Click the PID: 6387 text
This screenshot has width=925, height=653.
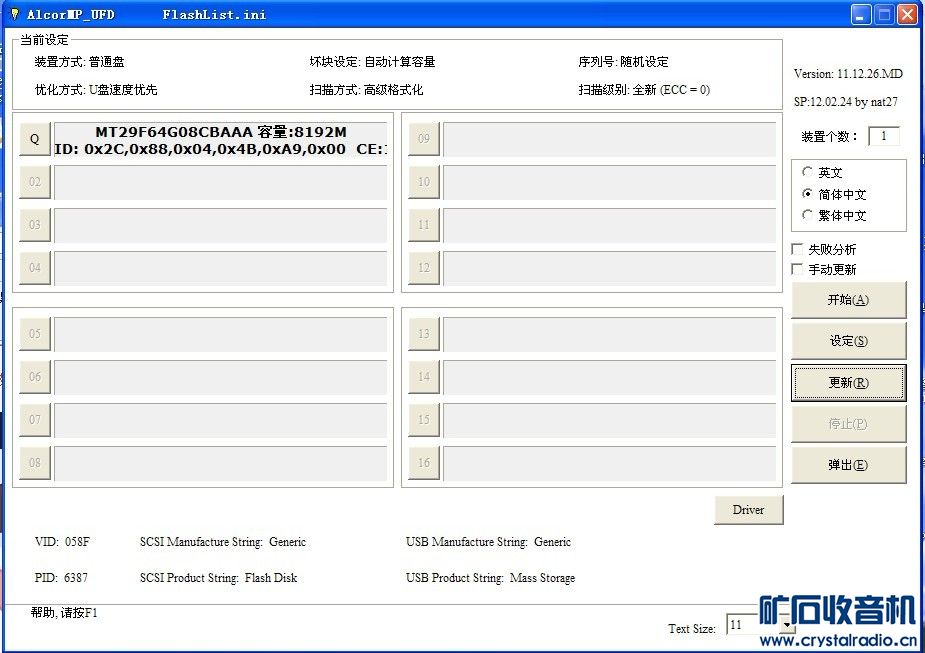tap(61, 577)
